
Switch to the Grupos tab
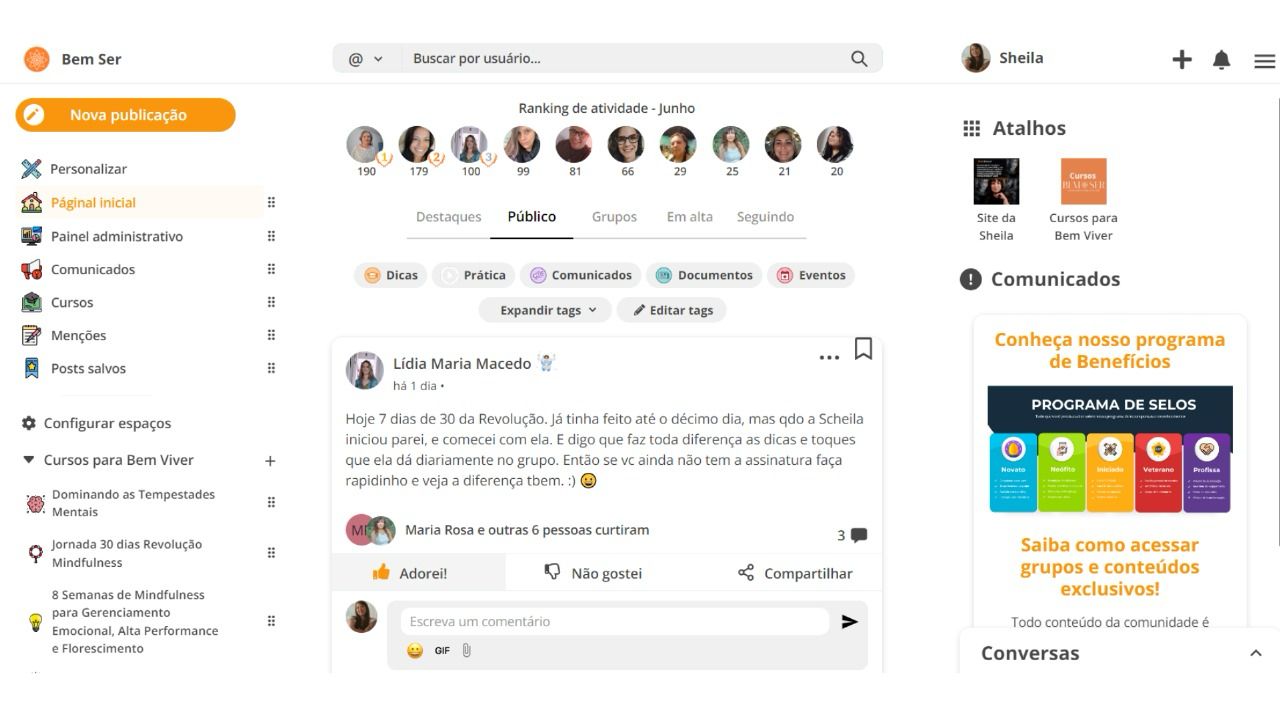[x=614, y=217]
